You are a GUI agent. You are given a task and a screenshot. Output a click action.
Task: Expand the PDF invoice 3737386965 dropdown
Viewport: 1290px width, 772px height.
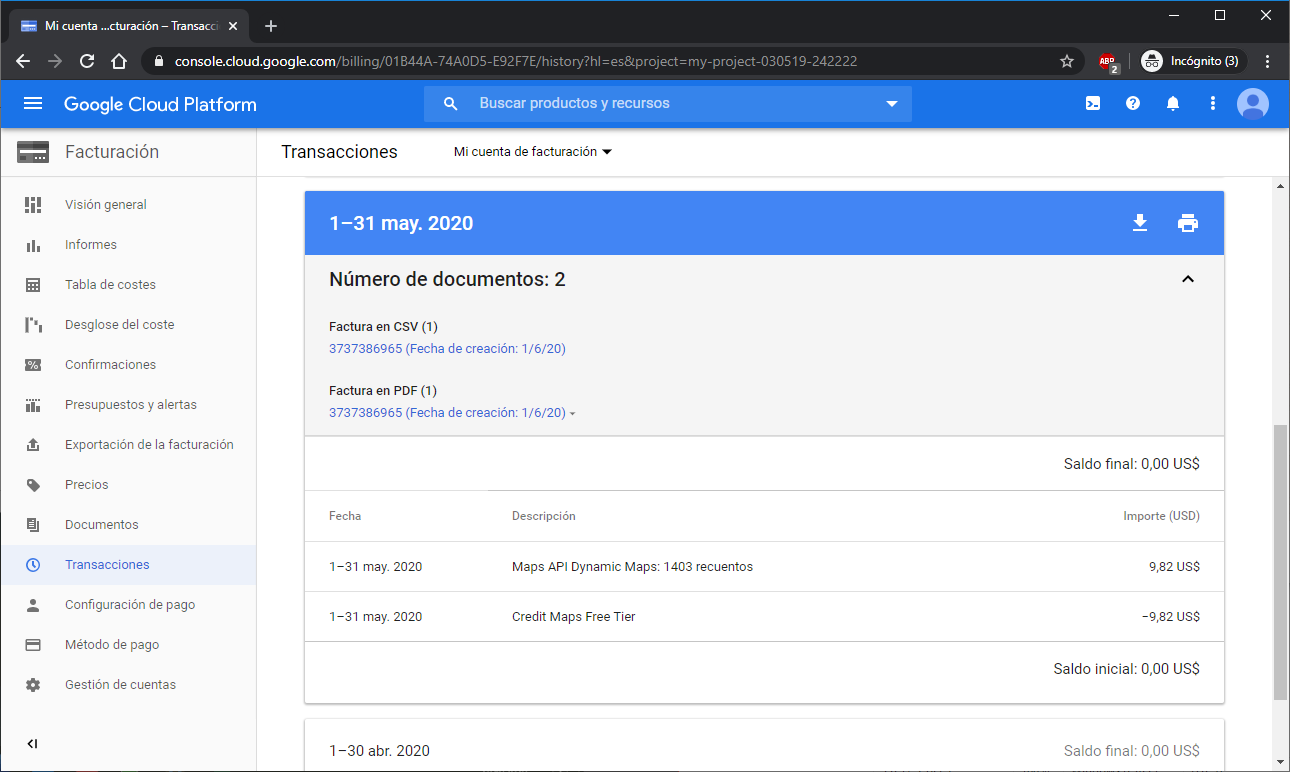click(x=572, y=413)
